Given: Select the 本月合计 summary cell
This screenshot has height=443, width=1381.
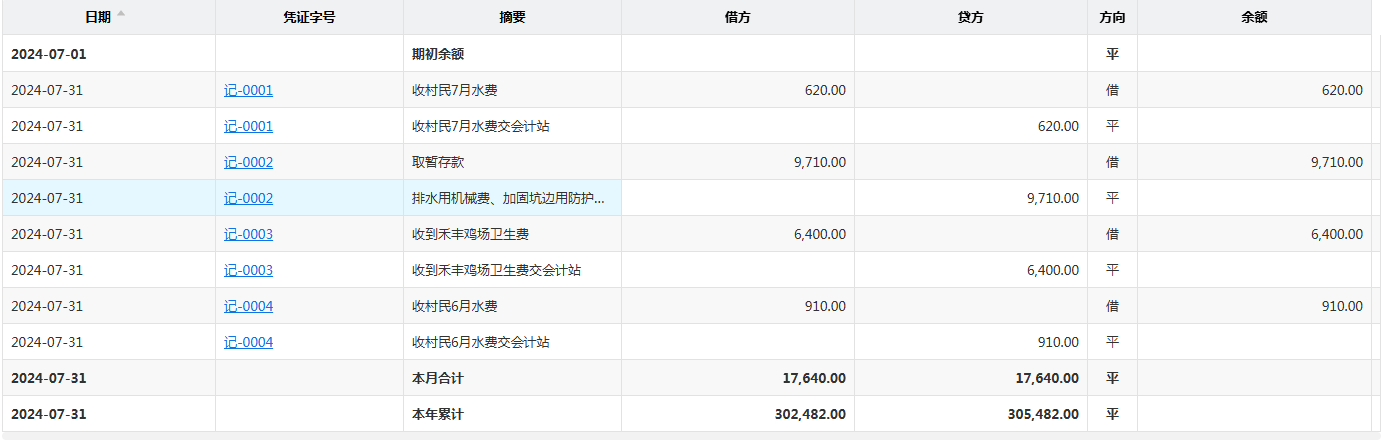Looking at the screenshot, I should (x=438, y=378).
